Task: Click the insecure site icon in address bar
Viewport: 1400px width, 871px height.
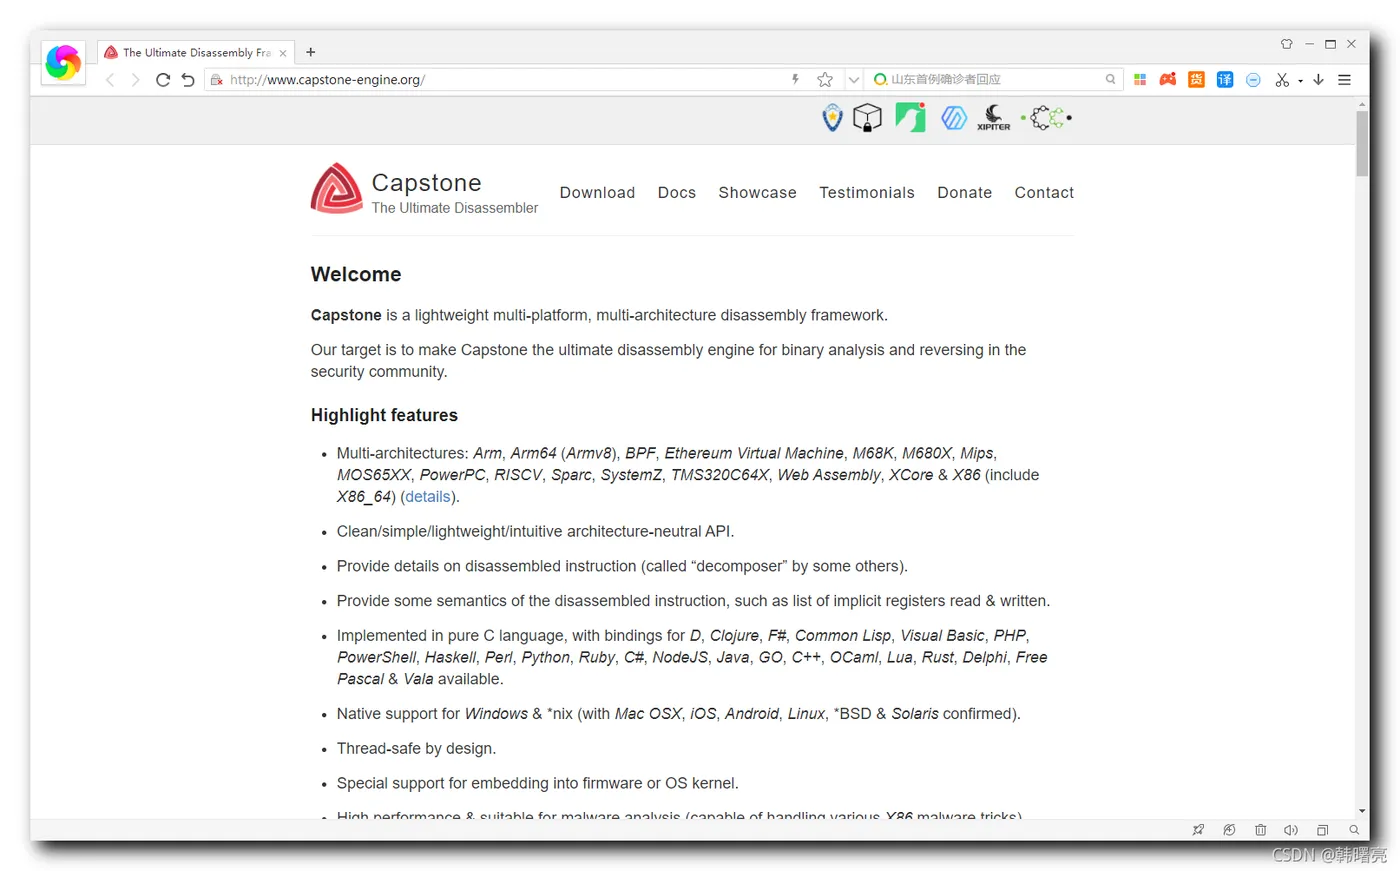Action: tap(216, 80)
